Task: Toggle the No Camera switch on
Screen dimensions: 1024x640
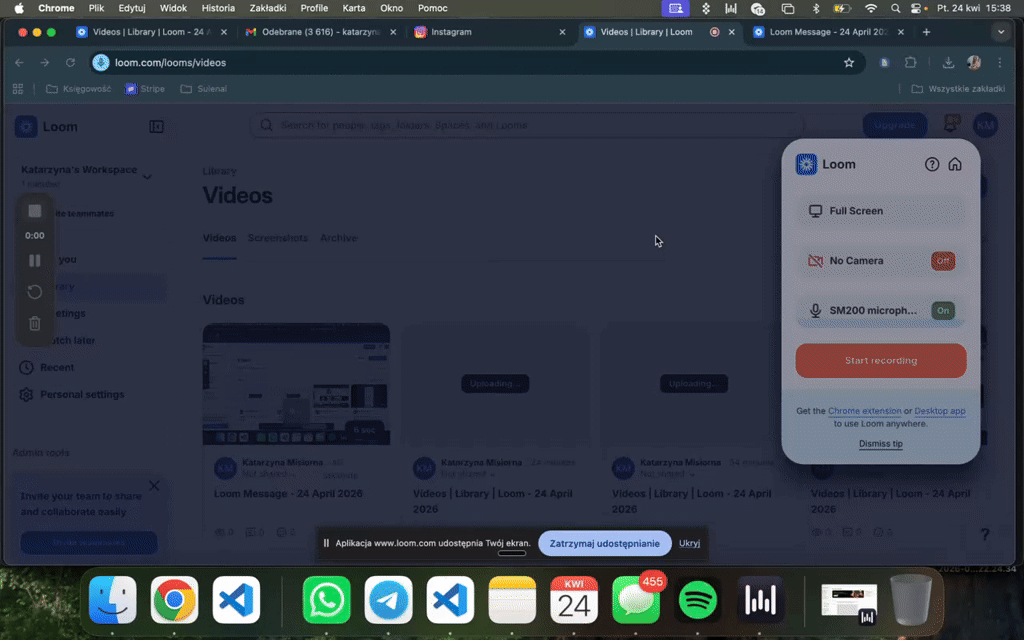Action: 943,261
